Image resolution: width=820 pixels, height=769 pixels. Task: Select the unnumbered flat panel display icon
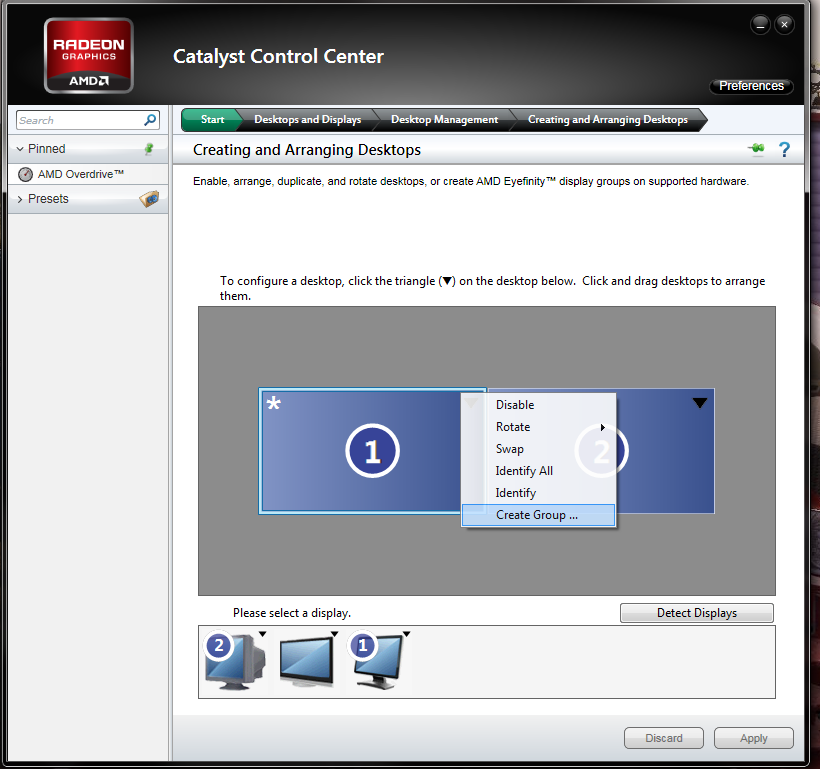308,660
